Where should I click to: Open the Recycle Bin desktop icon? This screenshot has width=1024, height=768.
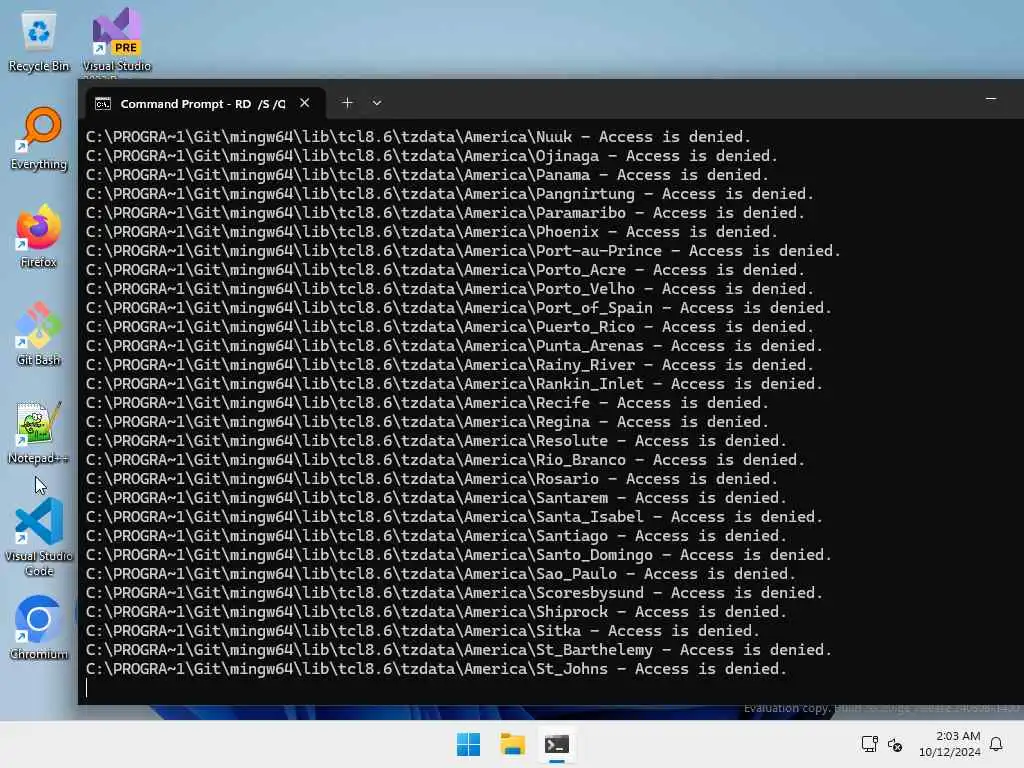(x=39, y=41)
